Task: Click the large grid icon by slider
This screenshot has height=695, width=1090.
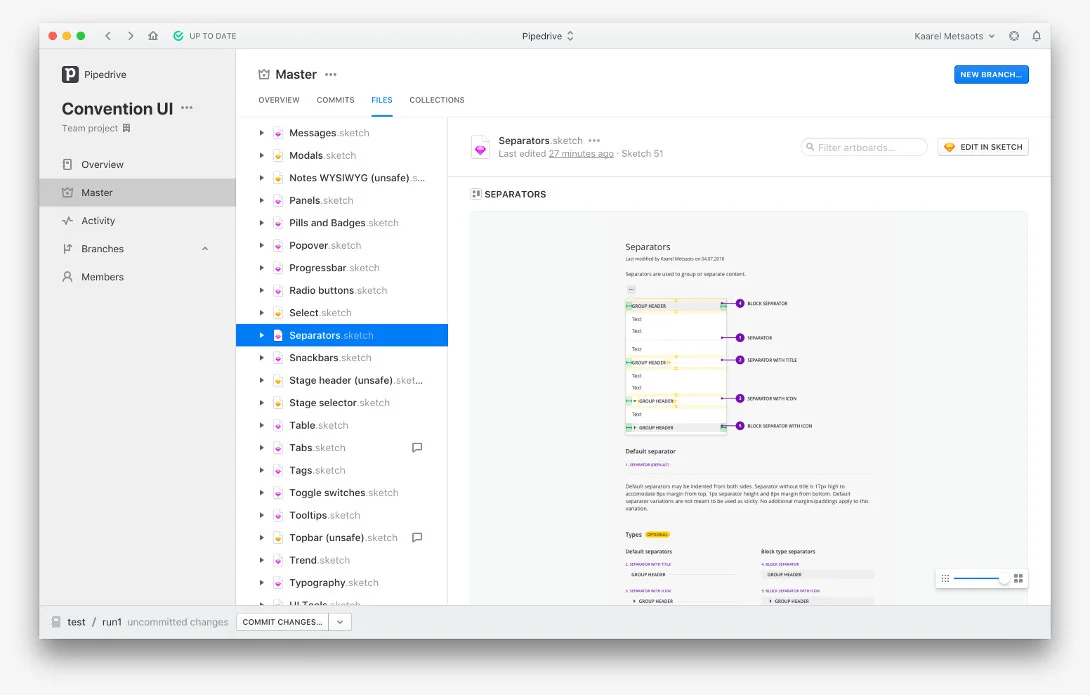Action: pos(1018,578)
